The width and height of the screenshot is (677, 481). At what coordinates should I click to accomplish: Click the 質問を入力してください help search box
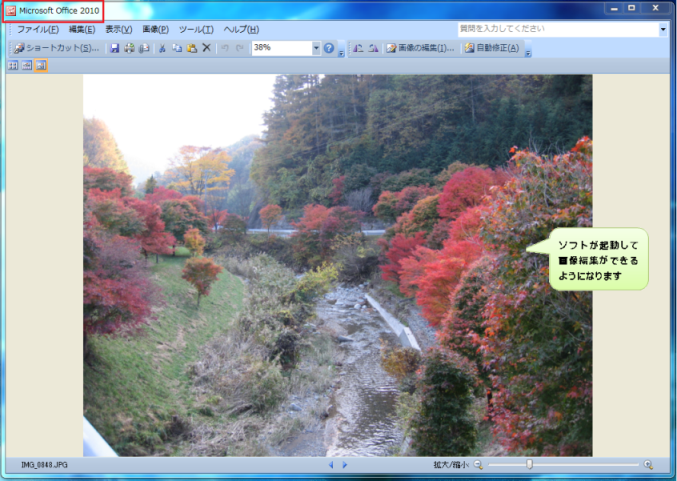pos(558,29)
